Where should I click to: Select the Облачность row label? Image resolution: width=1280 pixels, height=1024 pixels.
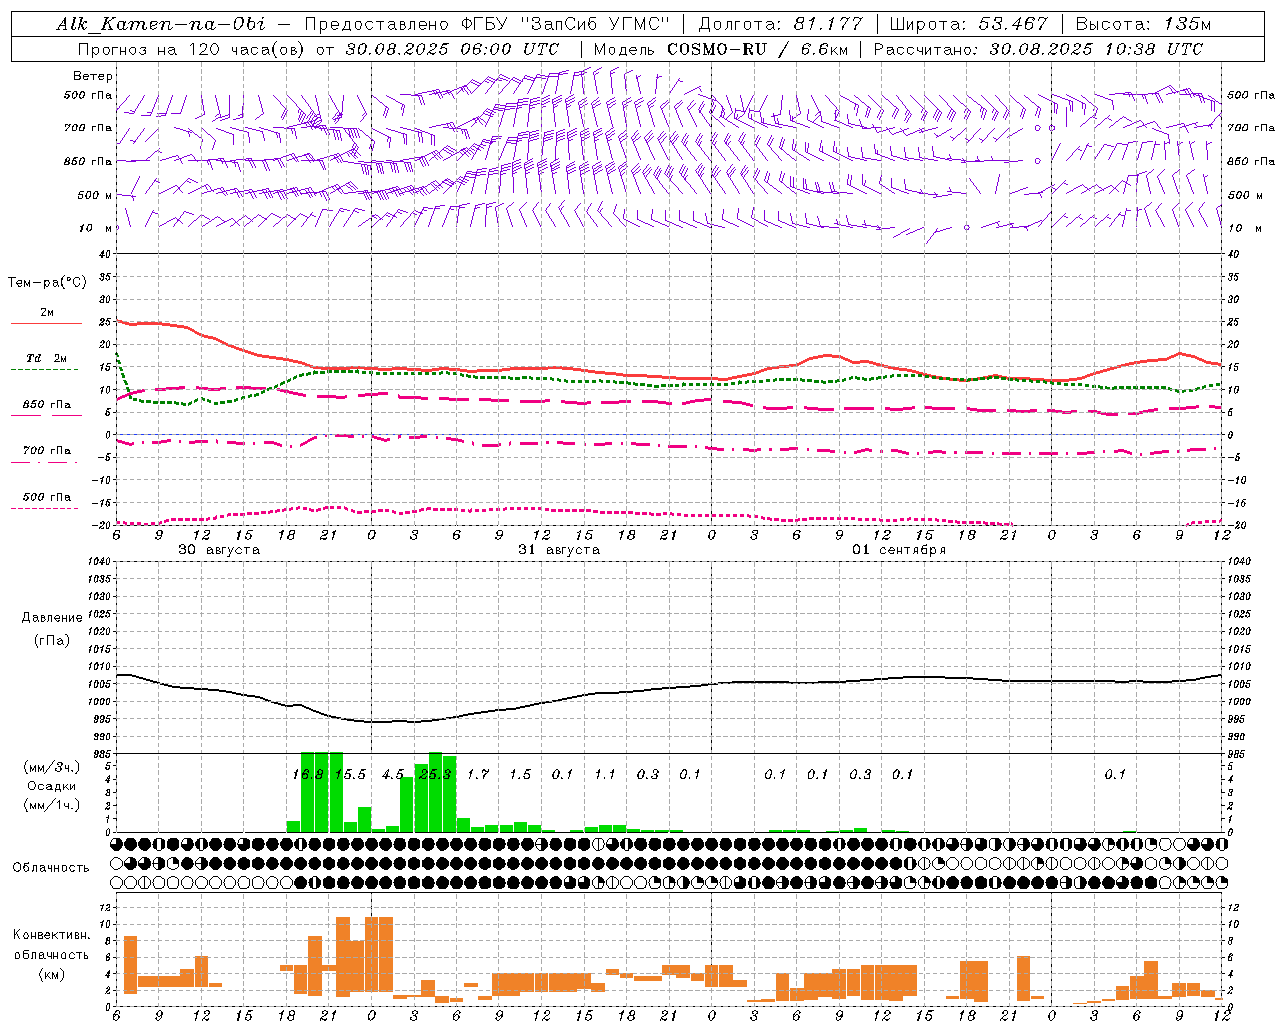coord(51,868)
